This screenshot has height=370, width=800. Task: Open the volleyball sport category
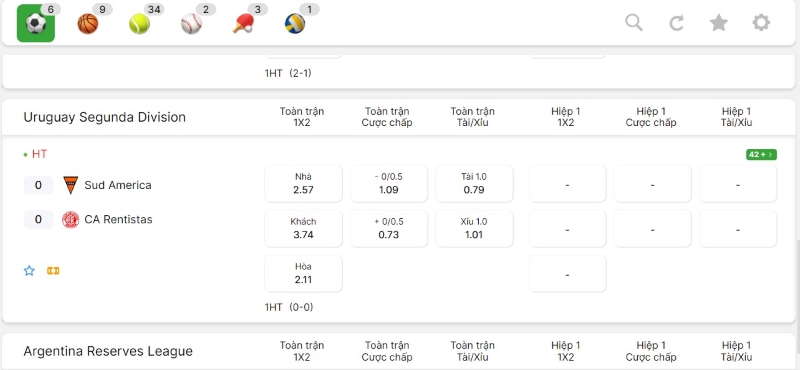tap(295, 23)
